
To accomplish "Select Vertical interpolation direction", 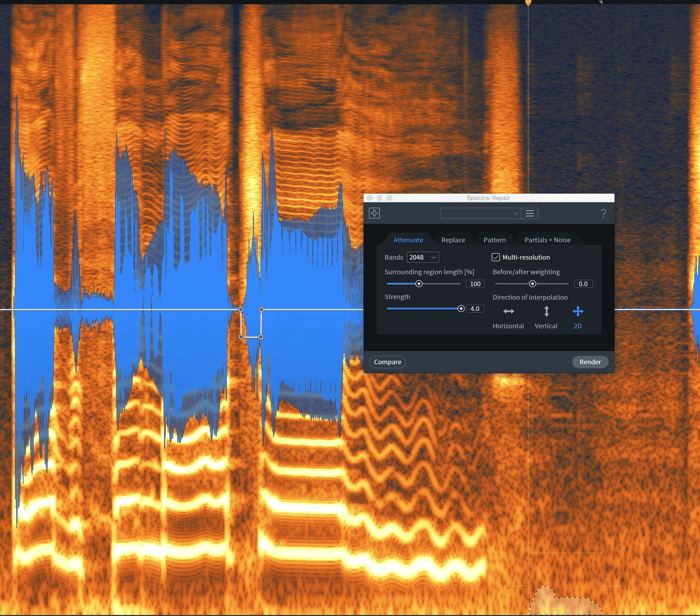I will click(546, 311).
